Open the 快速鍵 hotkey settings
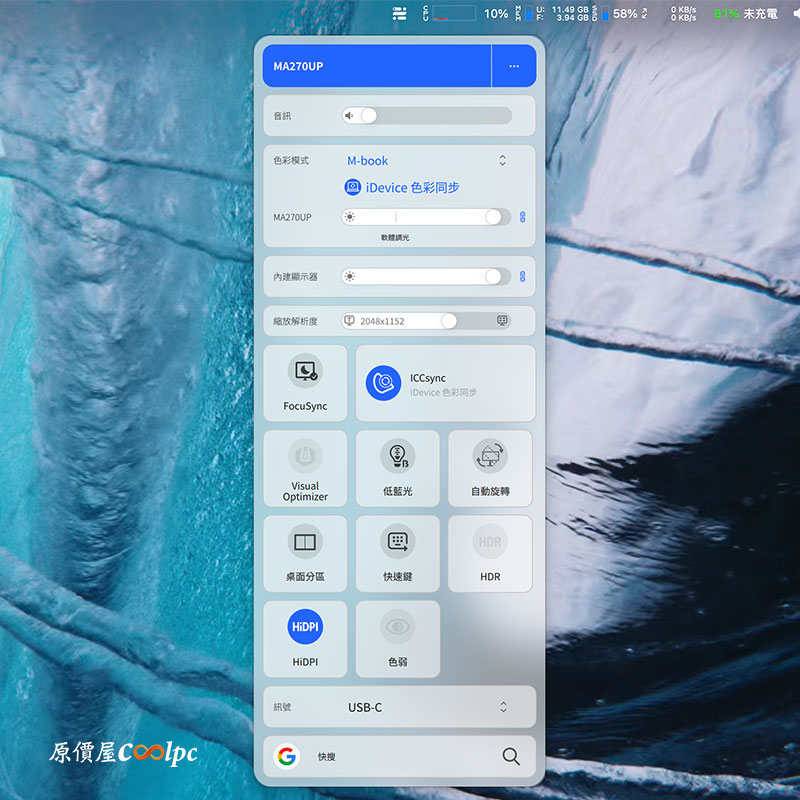800x800 pixels. coord(397,553)
